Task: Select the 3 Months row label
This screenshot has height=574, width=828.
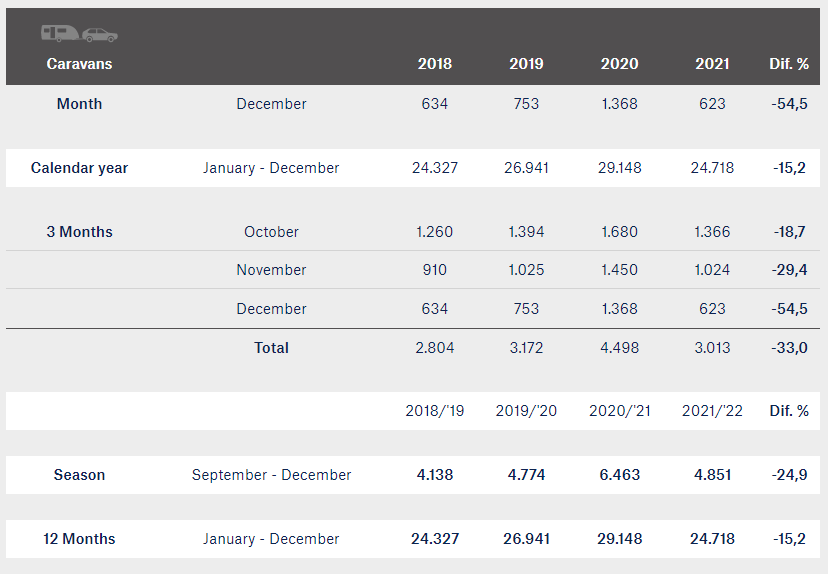Action: (79, 232)
